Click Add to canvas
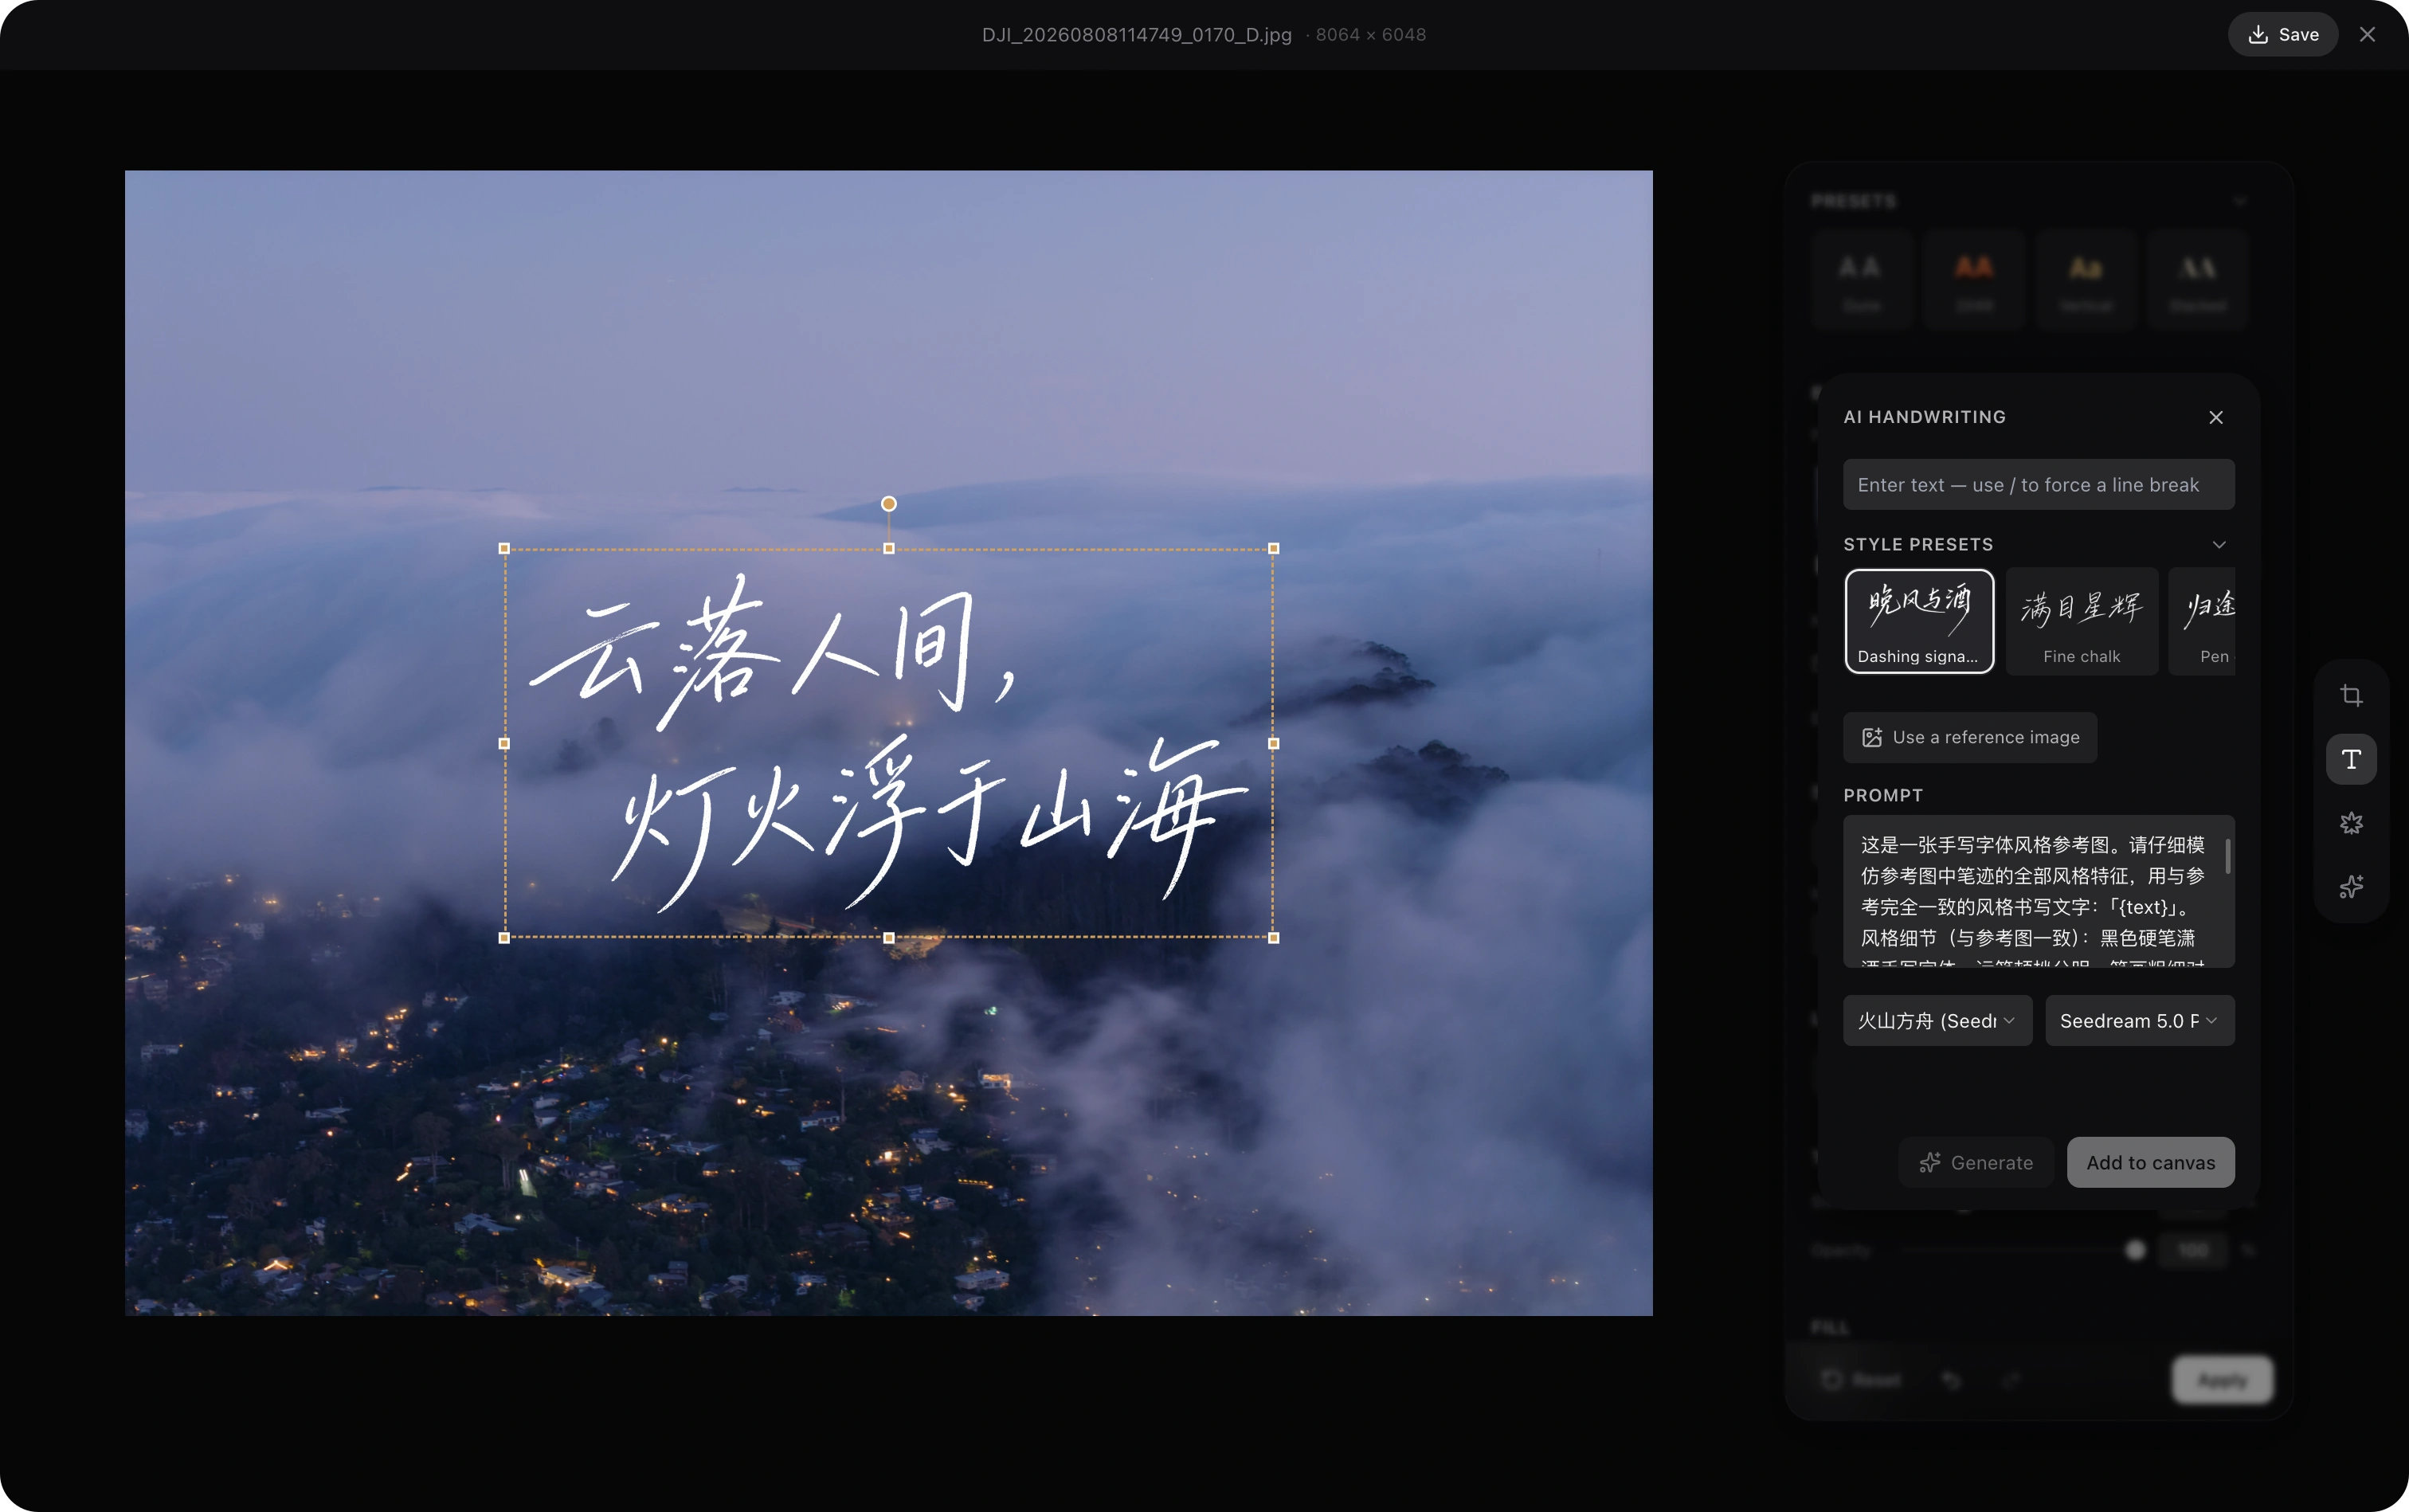 [2150, 1162]
